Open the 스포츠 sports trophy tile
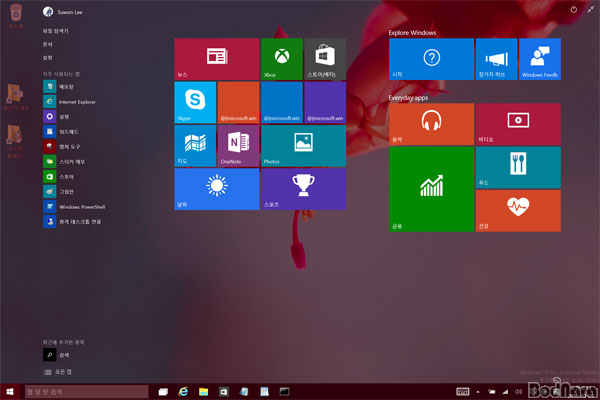 point(303,189)
